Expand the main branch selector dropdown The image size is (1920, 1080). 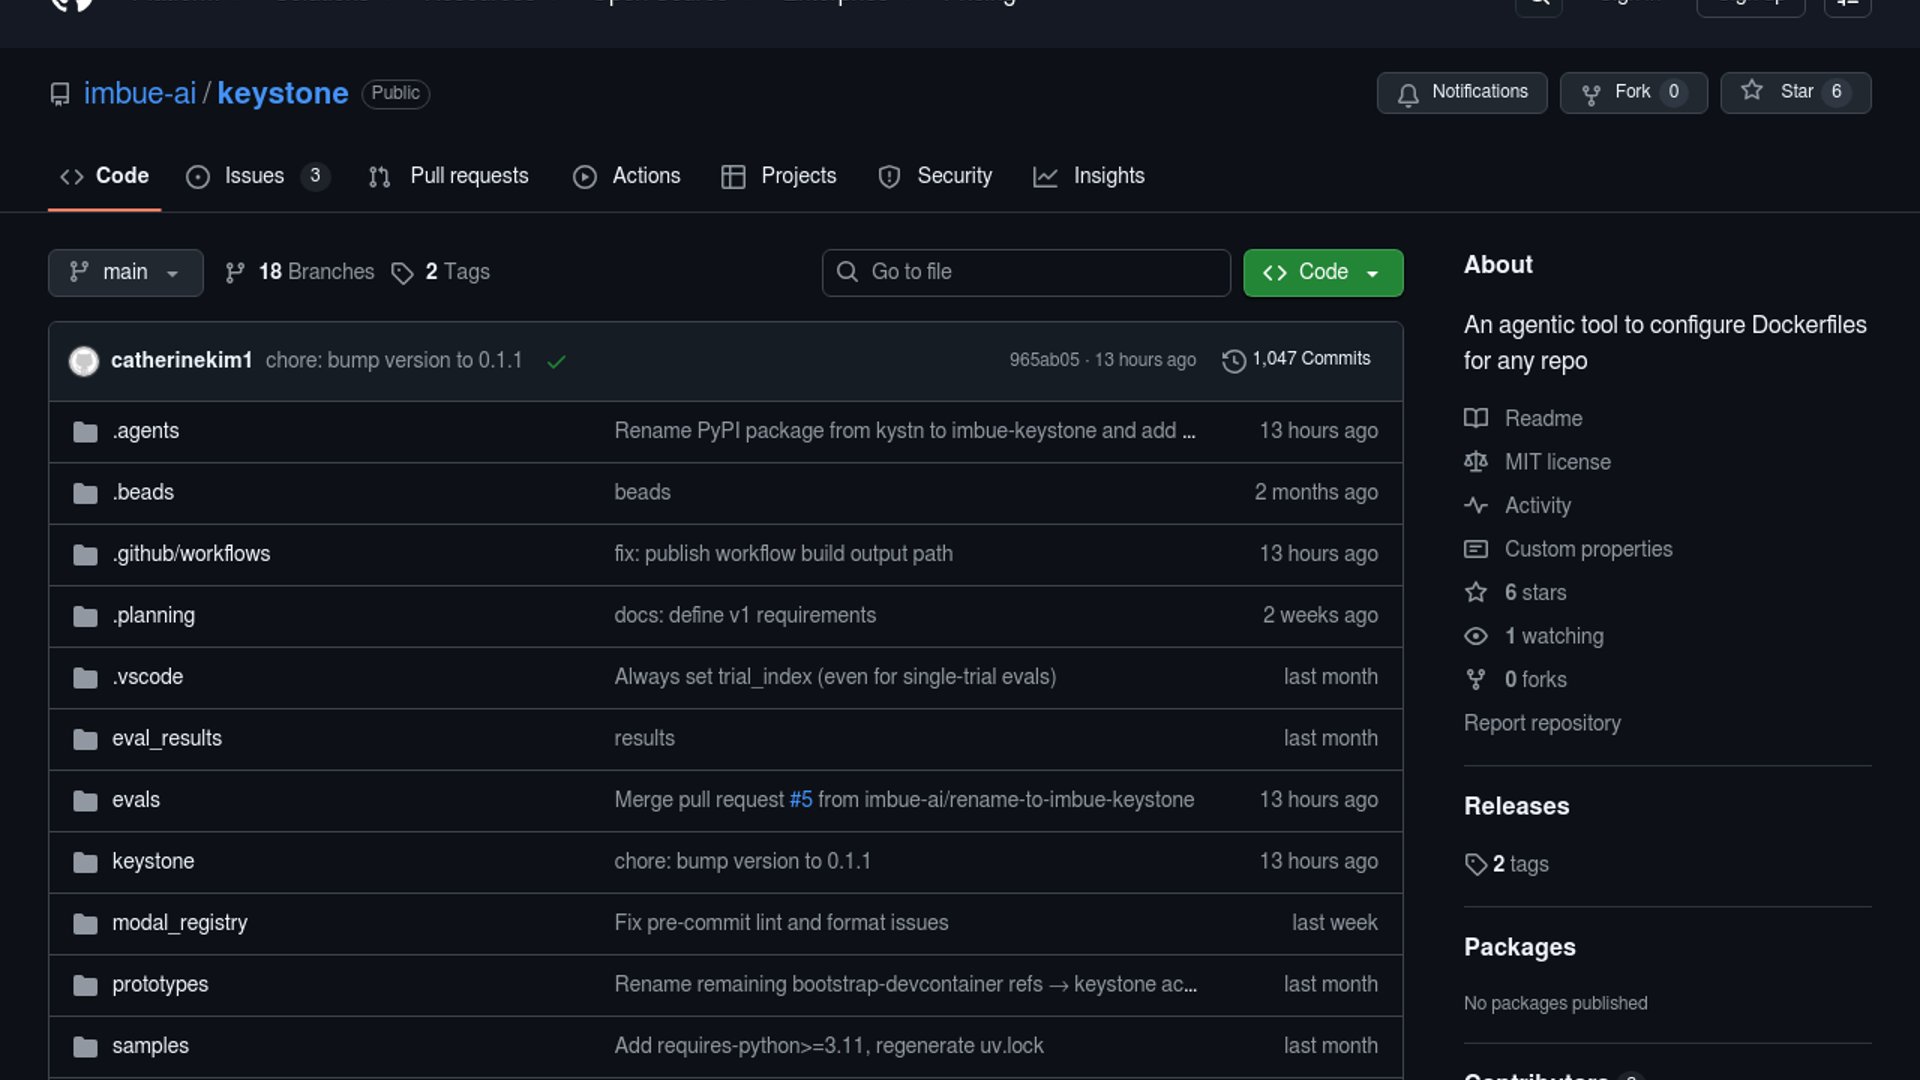click(x=125, y=272)
